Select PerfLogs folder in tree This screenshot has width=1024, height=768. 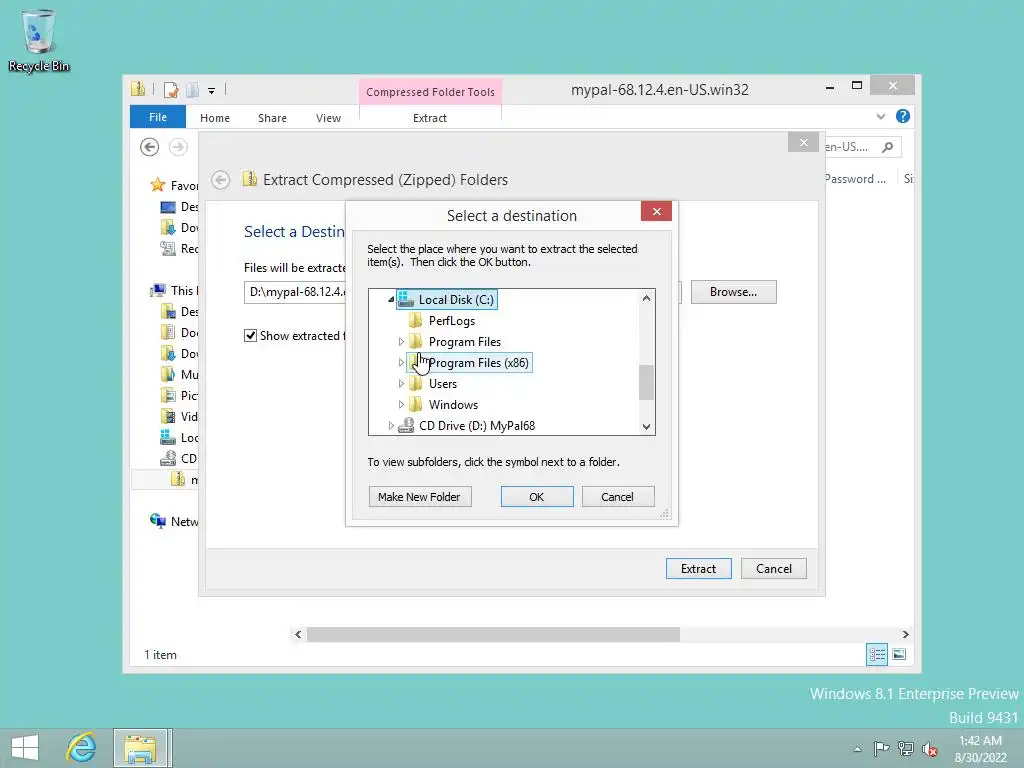pos(452,321)
